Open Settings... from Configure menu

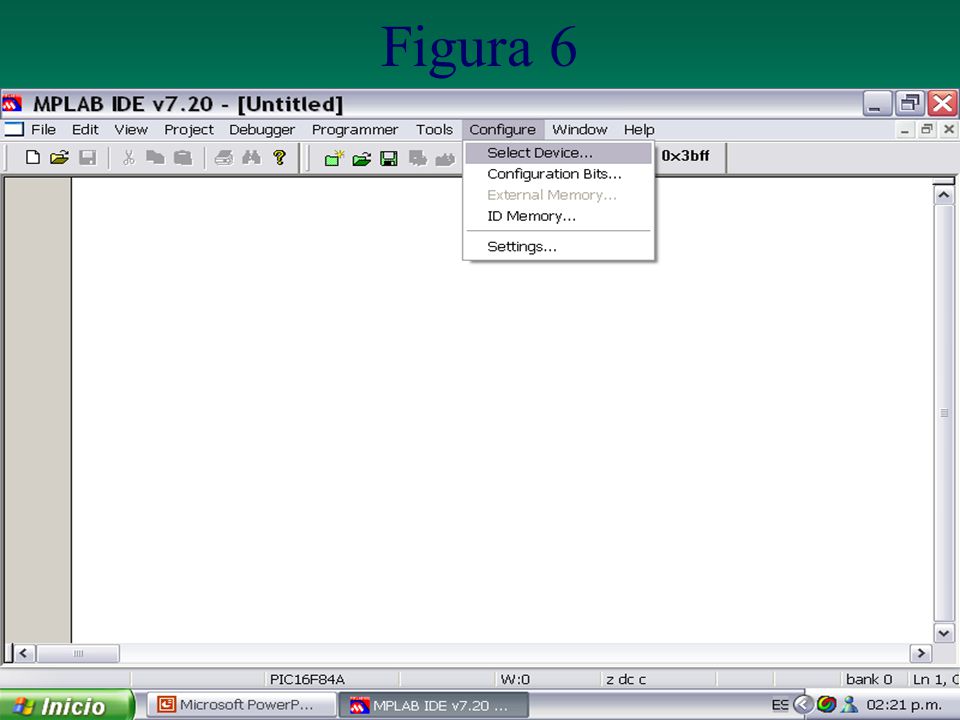(x=558, y=247)
